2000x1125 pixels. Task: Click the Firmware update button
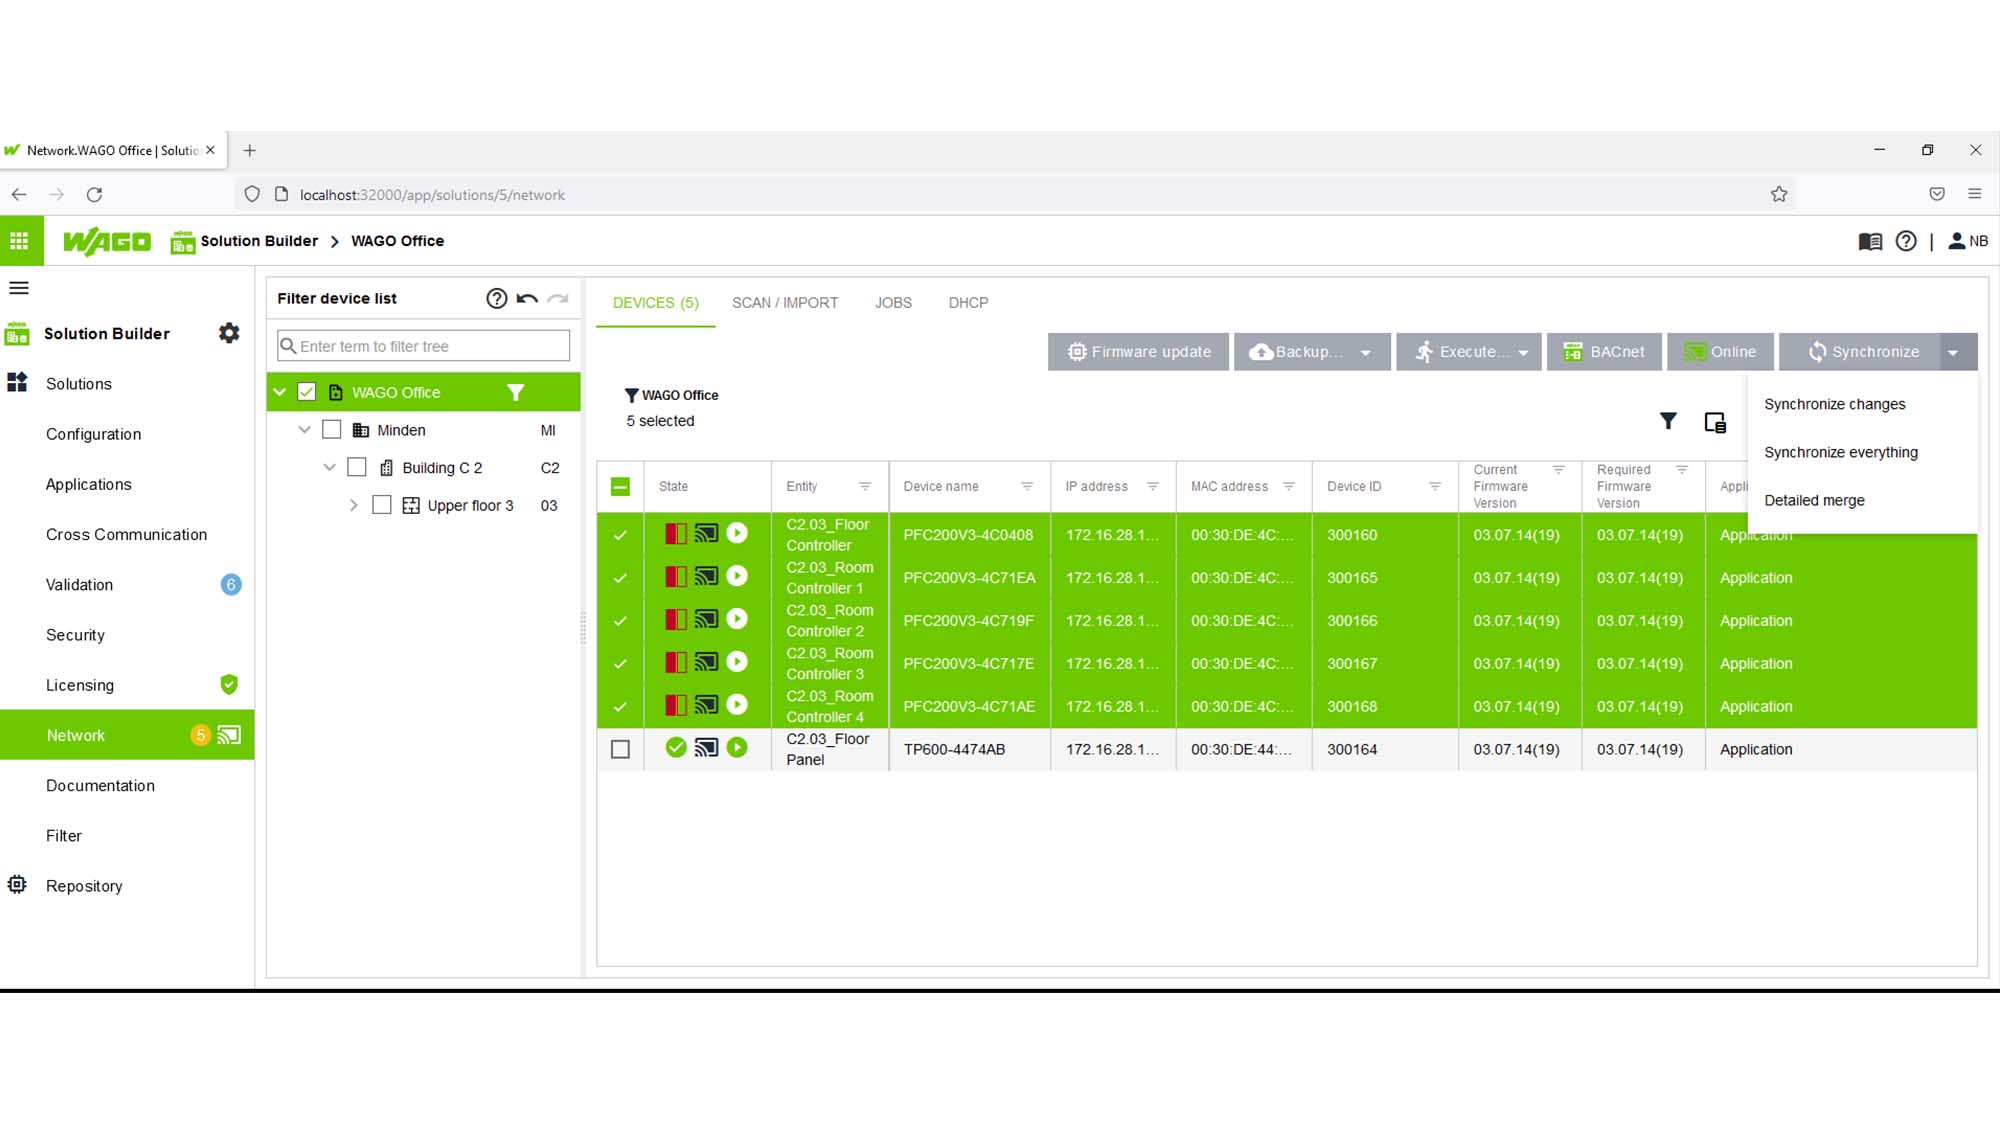point(1138,352)
